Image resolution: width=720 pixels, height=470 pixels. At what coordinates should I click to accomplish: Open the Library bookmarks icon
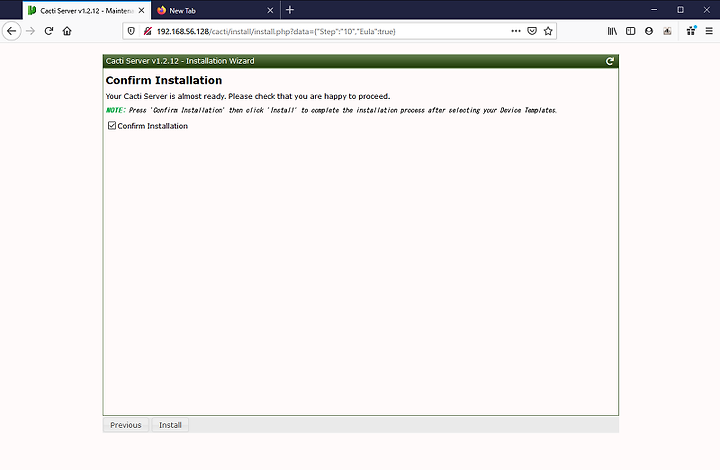[x=612, y=31]
